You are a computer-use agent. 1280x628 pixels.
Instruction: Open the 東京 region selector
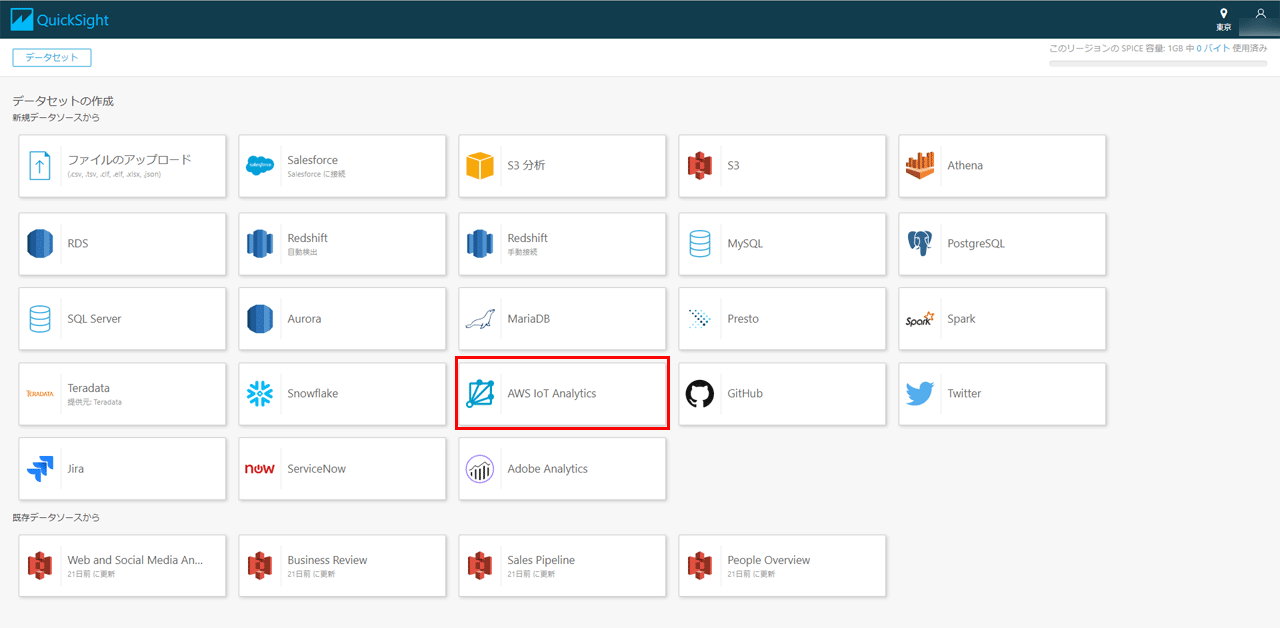(x=1224, y=19)
